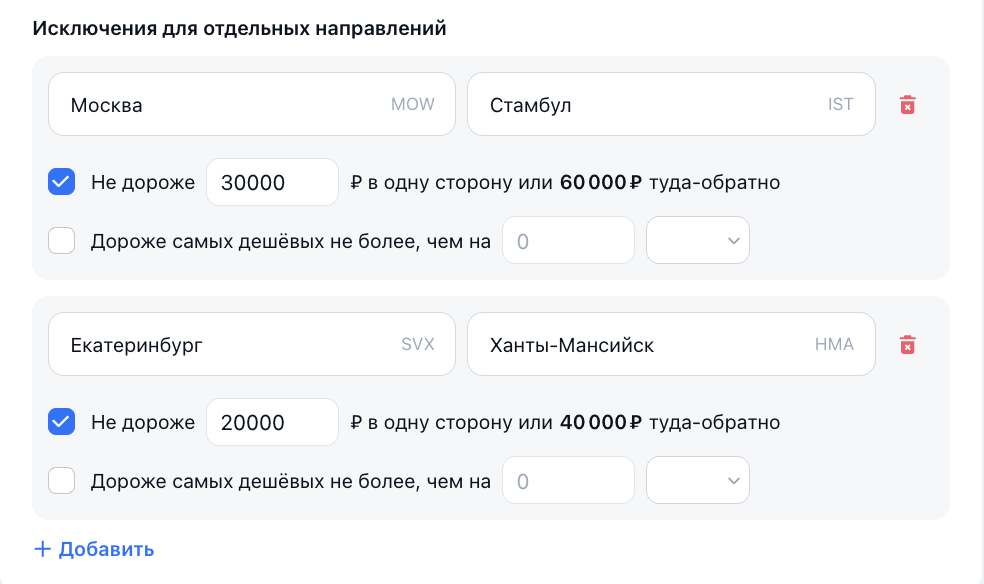Image resolution: width=984 pixels, height=584 pixels.
Task: Uncheck 'Не дороже' for Москва–Стамбул route
Action: [x=62, y=182]
